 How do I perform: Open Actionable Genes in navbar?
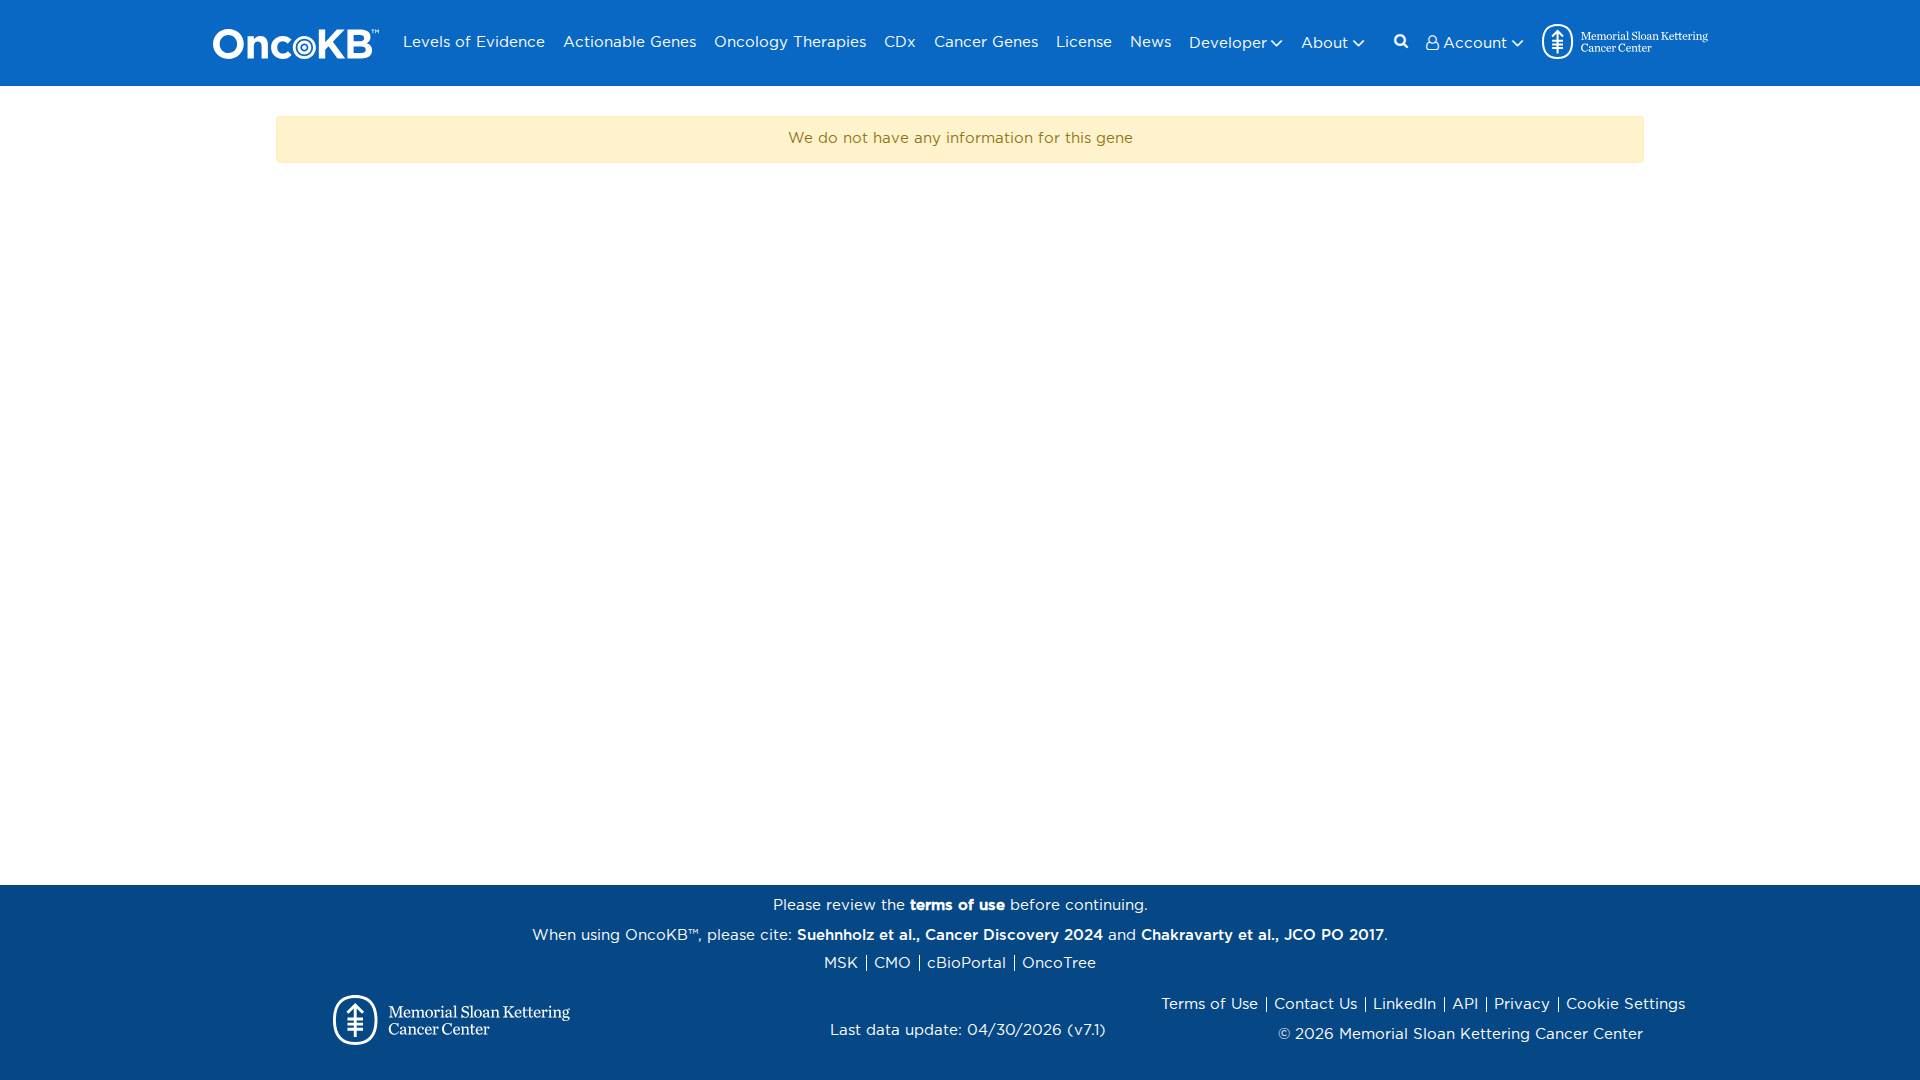tap(629, 42)
